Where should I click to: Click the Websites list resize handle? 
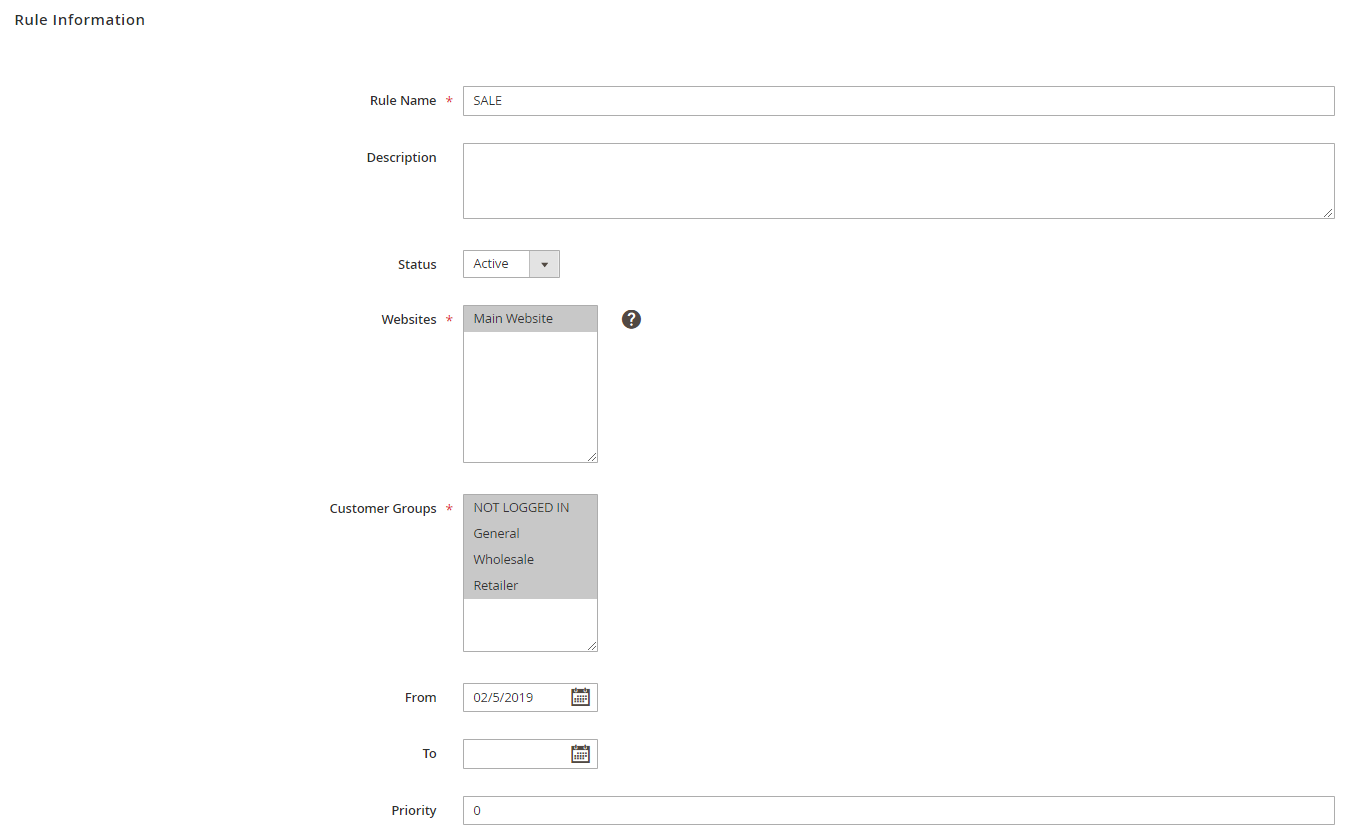pos(592,457)
